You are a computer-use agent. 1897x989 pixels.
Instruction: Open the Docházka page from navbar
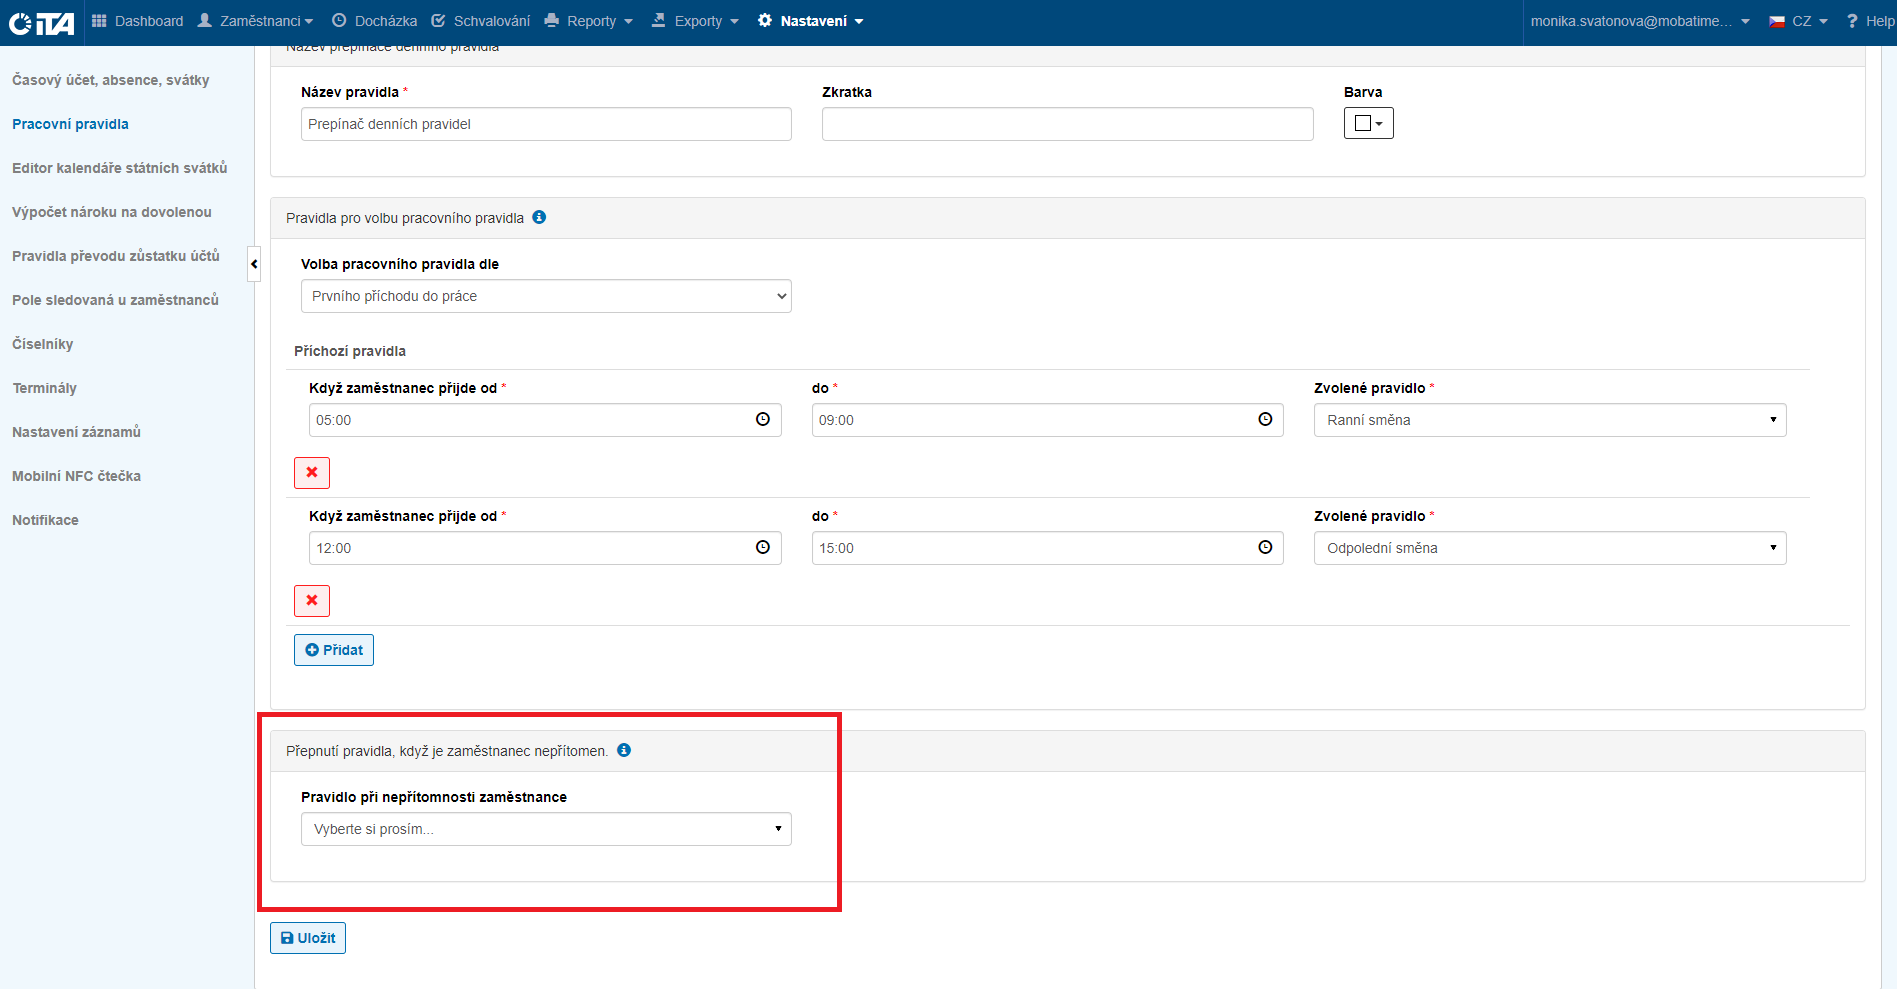pos(375,21)
